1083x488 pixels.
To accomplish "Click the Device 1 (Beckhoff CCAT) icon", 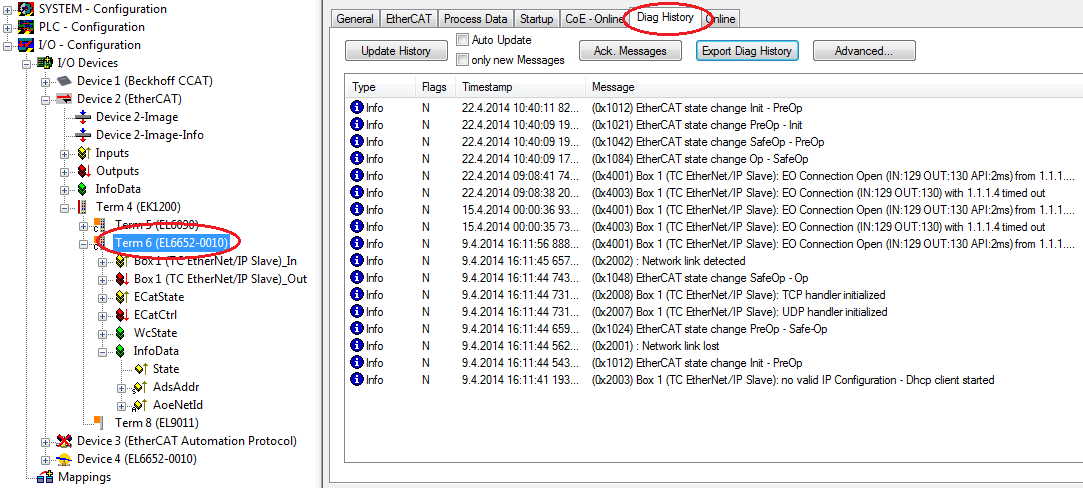I will click(64, 81).
